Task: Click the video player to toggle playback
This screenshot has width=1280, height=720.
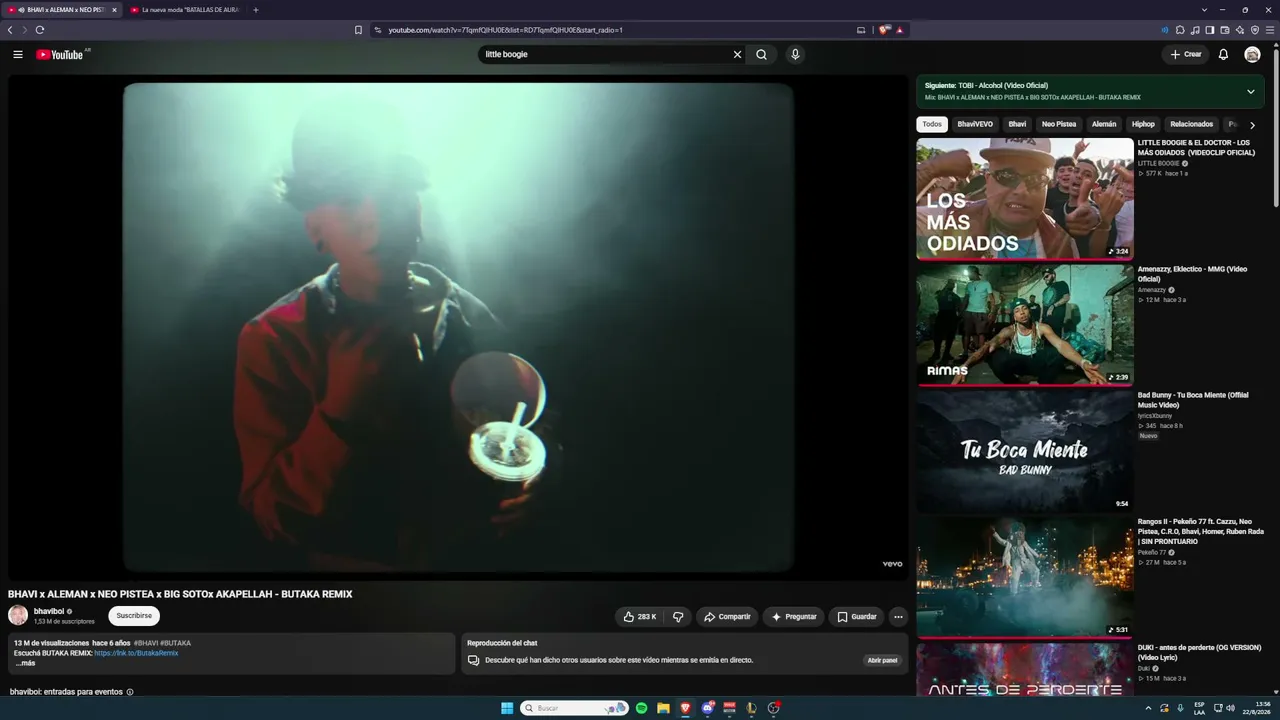Action: coord(458,327)
